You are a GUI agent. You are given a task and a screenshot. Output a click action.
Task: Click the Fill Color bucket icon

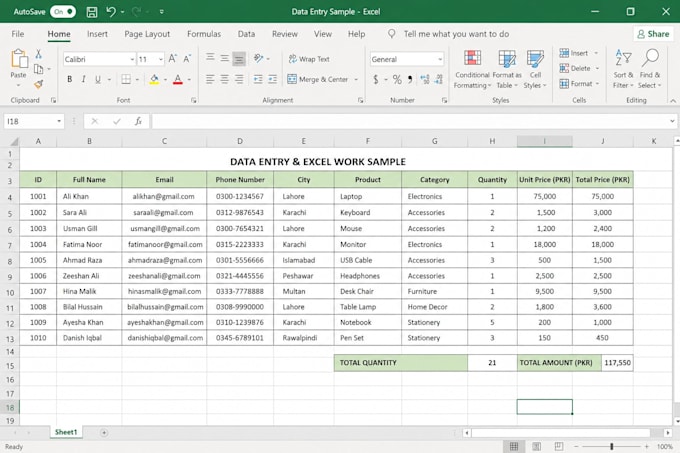[x=154, y=79]
